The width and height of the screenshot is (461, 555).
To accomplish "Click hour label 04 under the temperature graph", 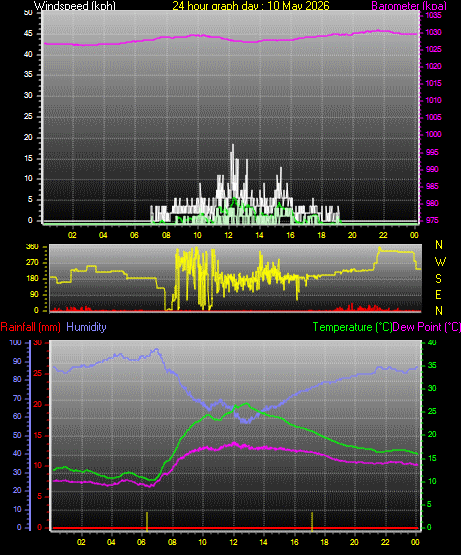I will [x=111, y=542].
